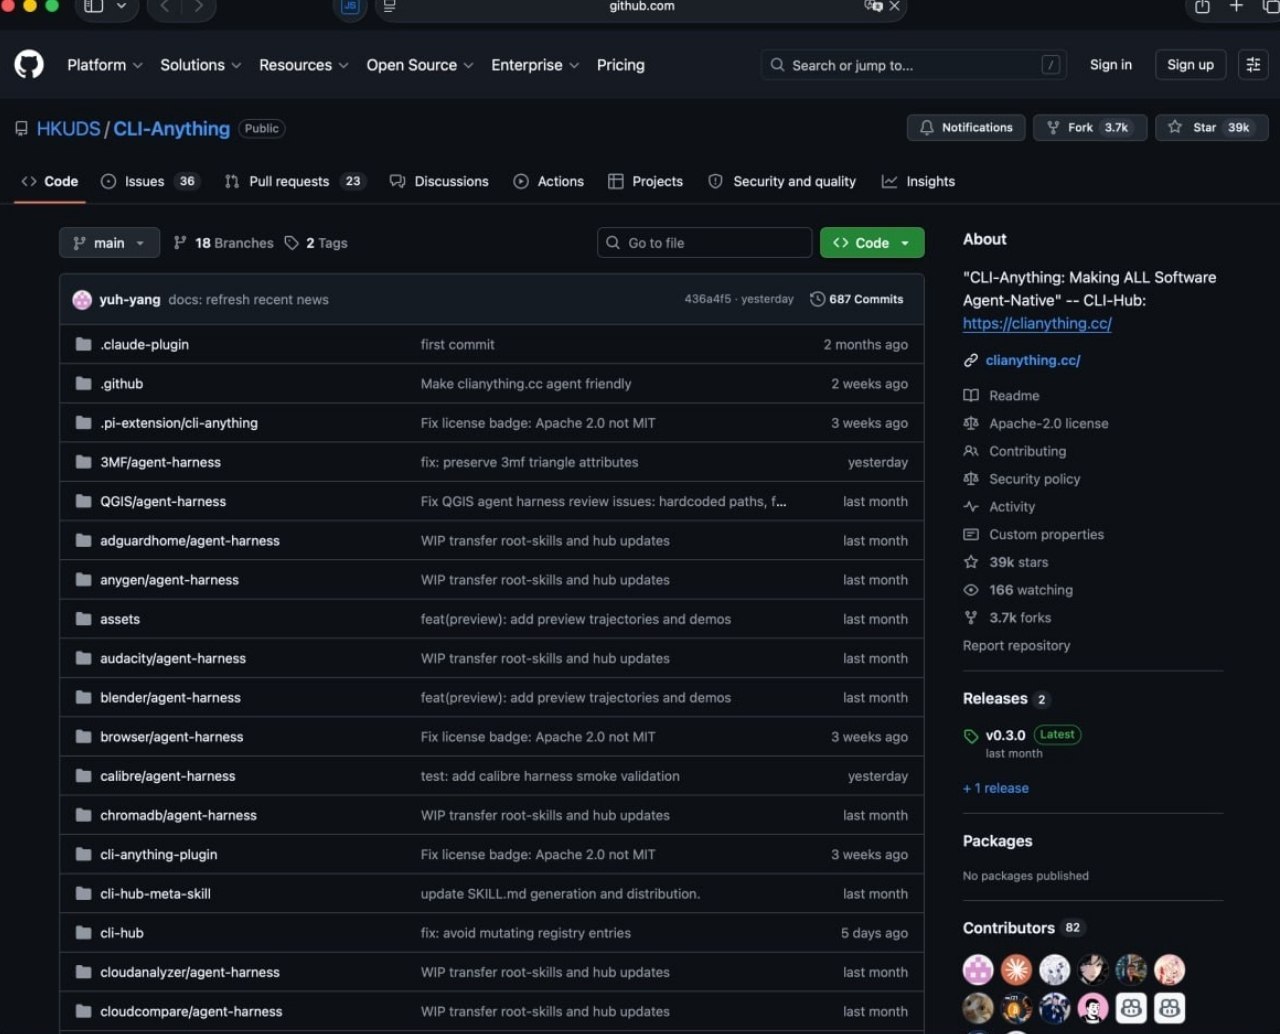Focus the Search or jump to field
Viewport: 1280px width, 1034px height.
coord(914,65)
